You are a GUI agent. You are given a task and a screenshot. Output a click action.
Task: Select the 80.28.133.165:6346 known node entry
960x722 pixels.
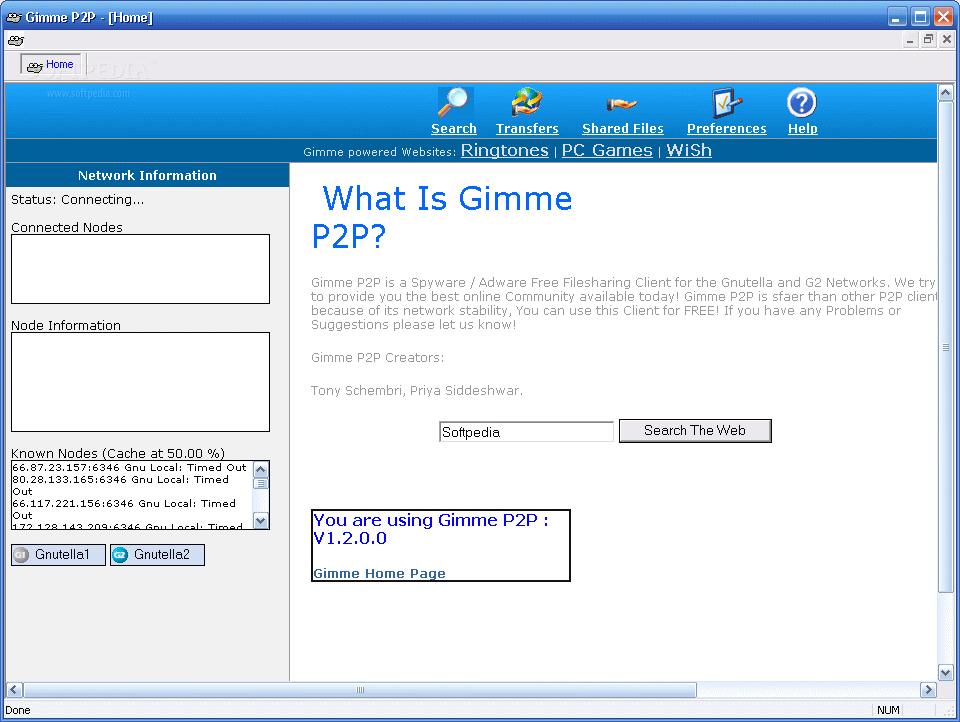click(121, 485)
